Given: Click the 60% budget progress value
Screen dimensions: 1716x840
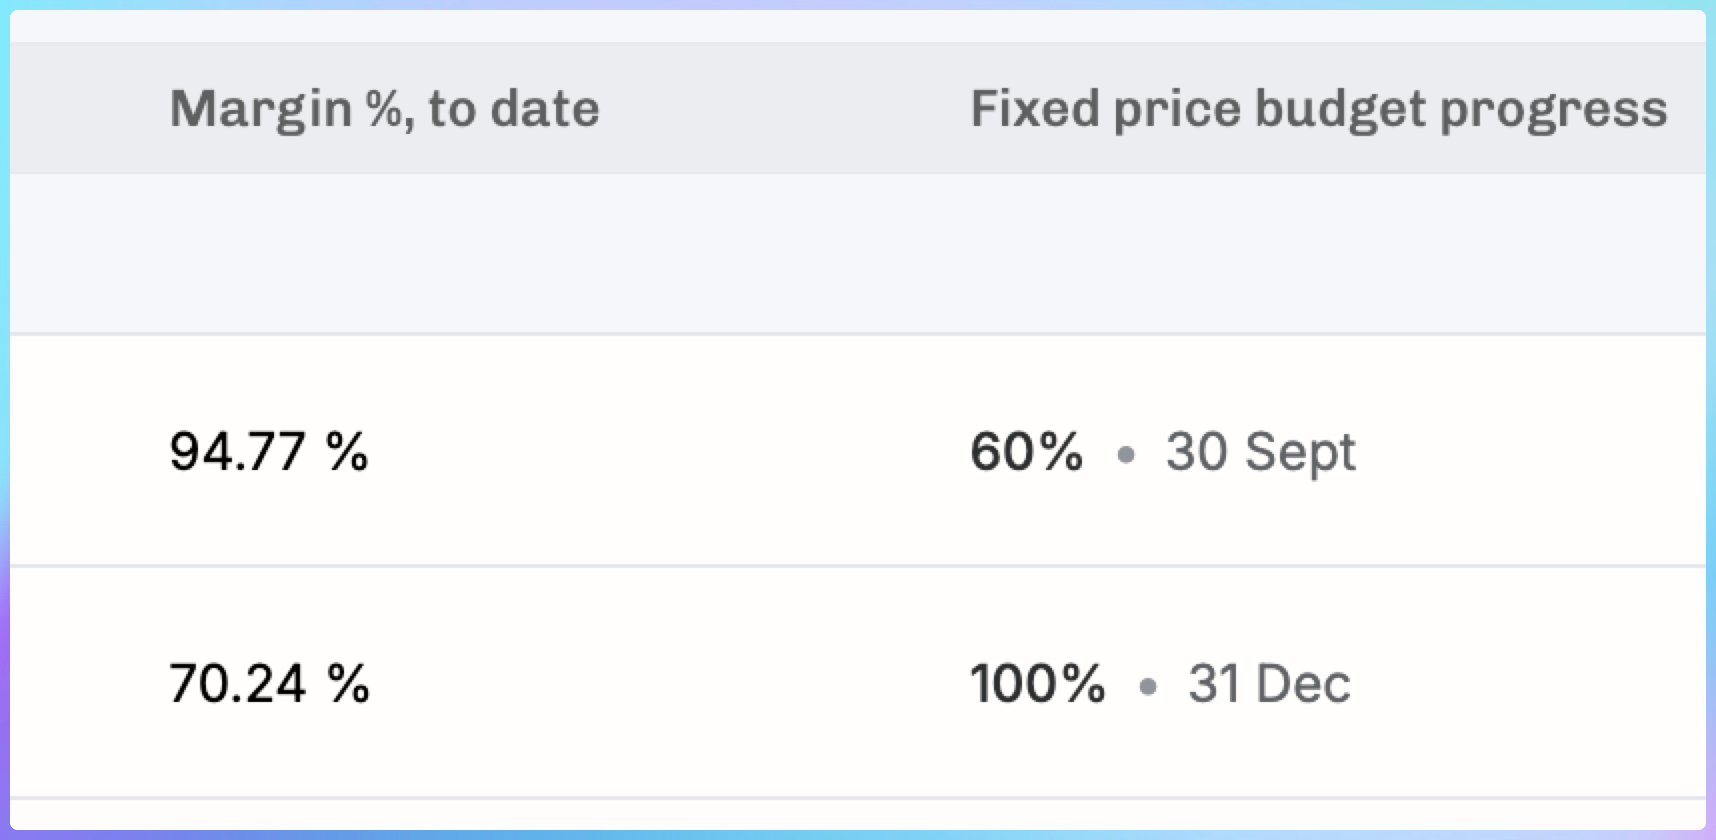Looking at the screenshot, I should coord(1026,451).
